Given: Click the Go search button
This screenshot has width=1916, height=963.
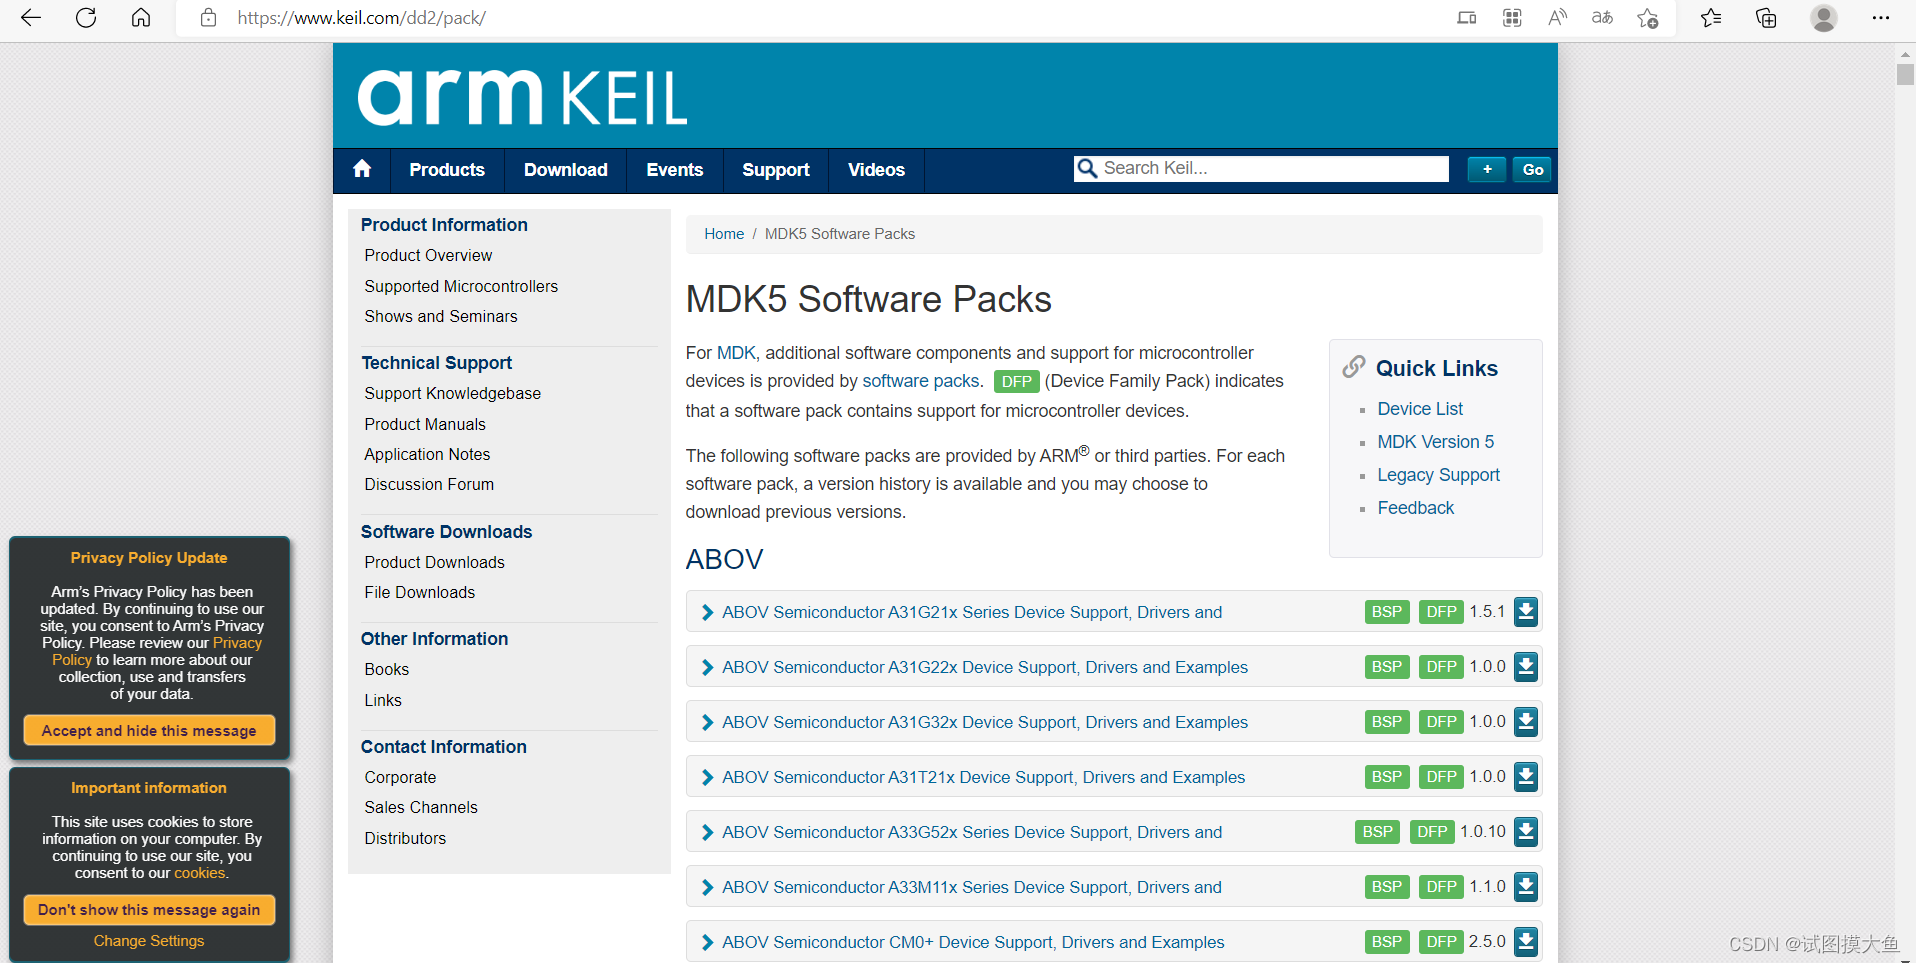Looking at the screenshot, I should [x=1532, y=169].
